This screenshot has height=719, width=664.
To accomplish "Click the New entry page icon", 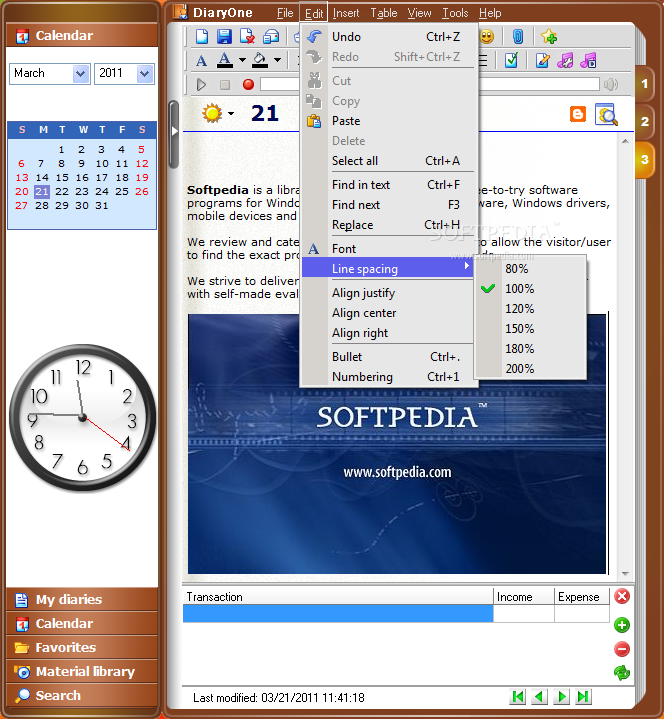I will [x=202, y=36].
